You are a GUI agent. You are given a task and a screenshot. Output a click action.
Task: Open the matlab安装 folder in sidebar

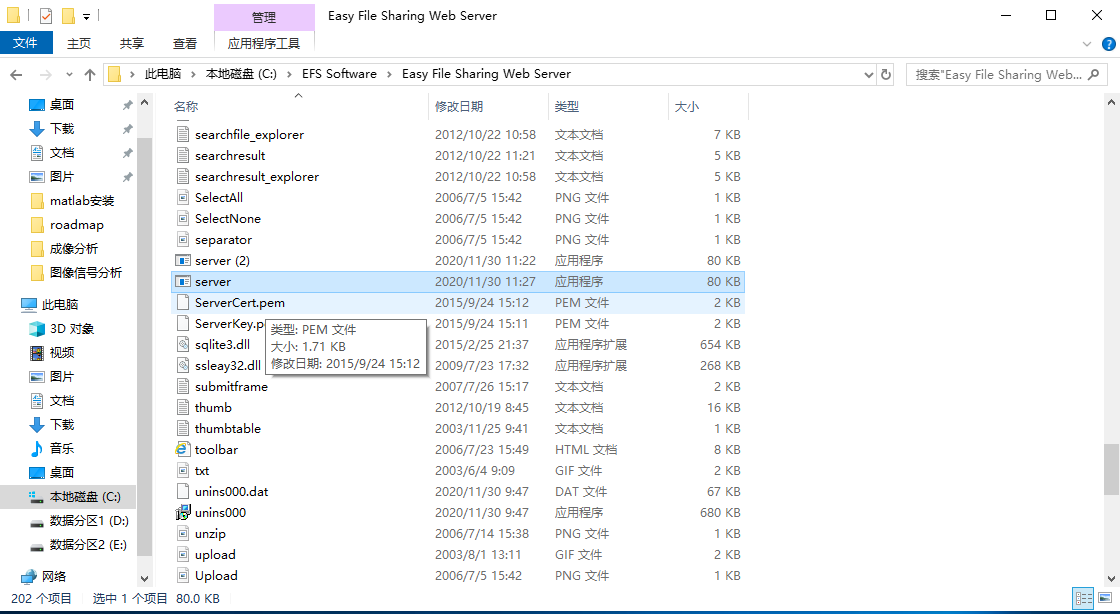point(81,201)
